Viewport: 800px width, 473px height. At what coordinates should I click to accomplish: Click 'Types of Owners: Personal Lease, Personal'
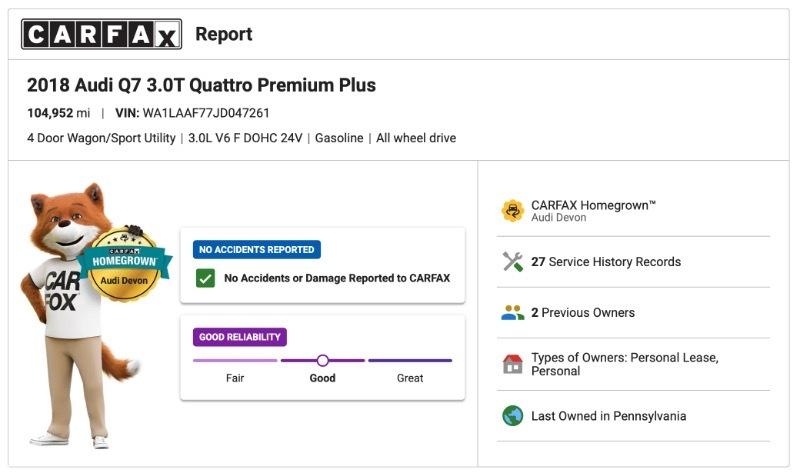click(x=625, y=364)
